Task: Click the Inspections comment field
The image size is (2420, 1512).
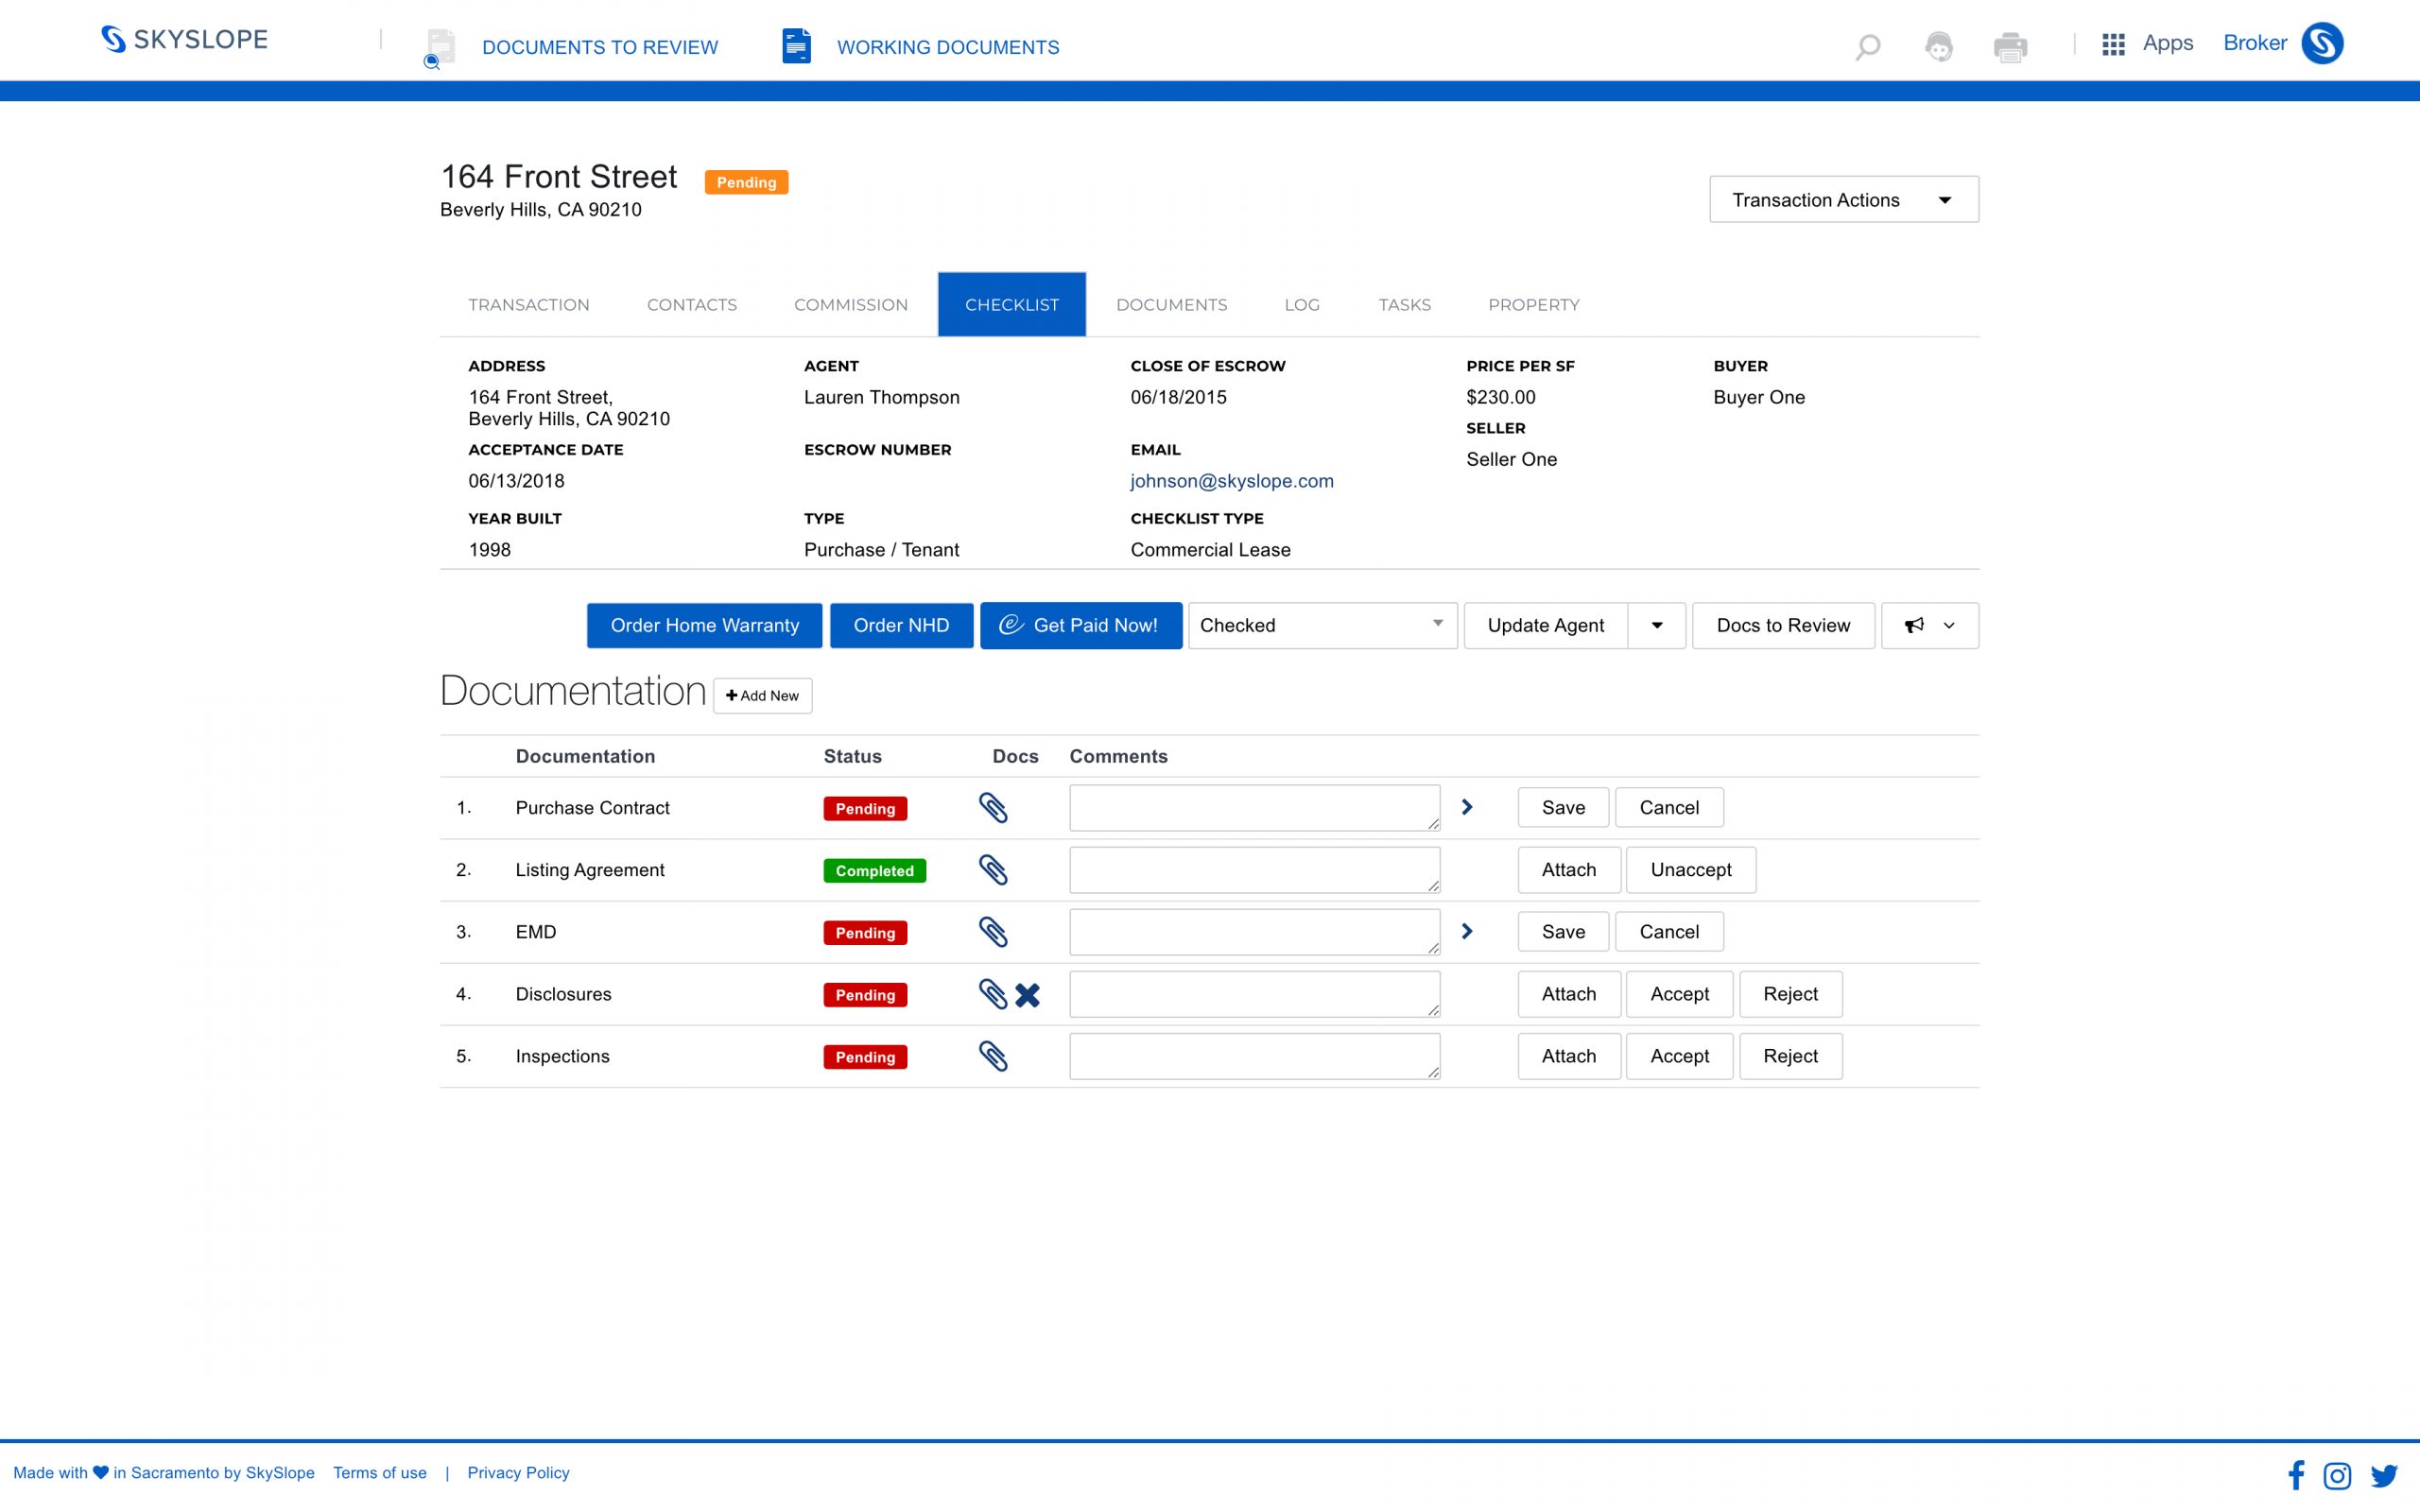Action: coord(1254,1055)
